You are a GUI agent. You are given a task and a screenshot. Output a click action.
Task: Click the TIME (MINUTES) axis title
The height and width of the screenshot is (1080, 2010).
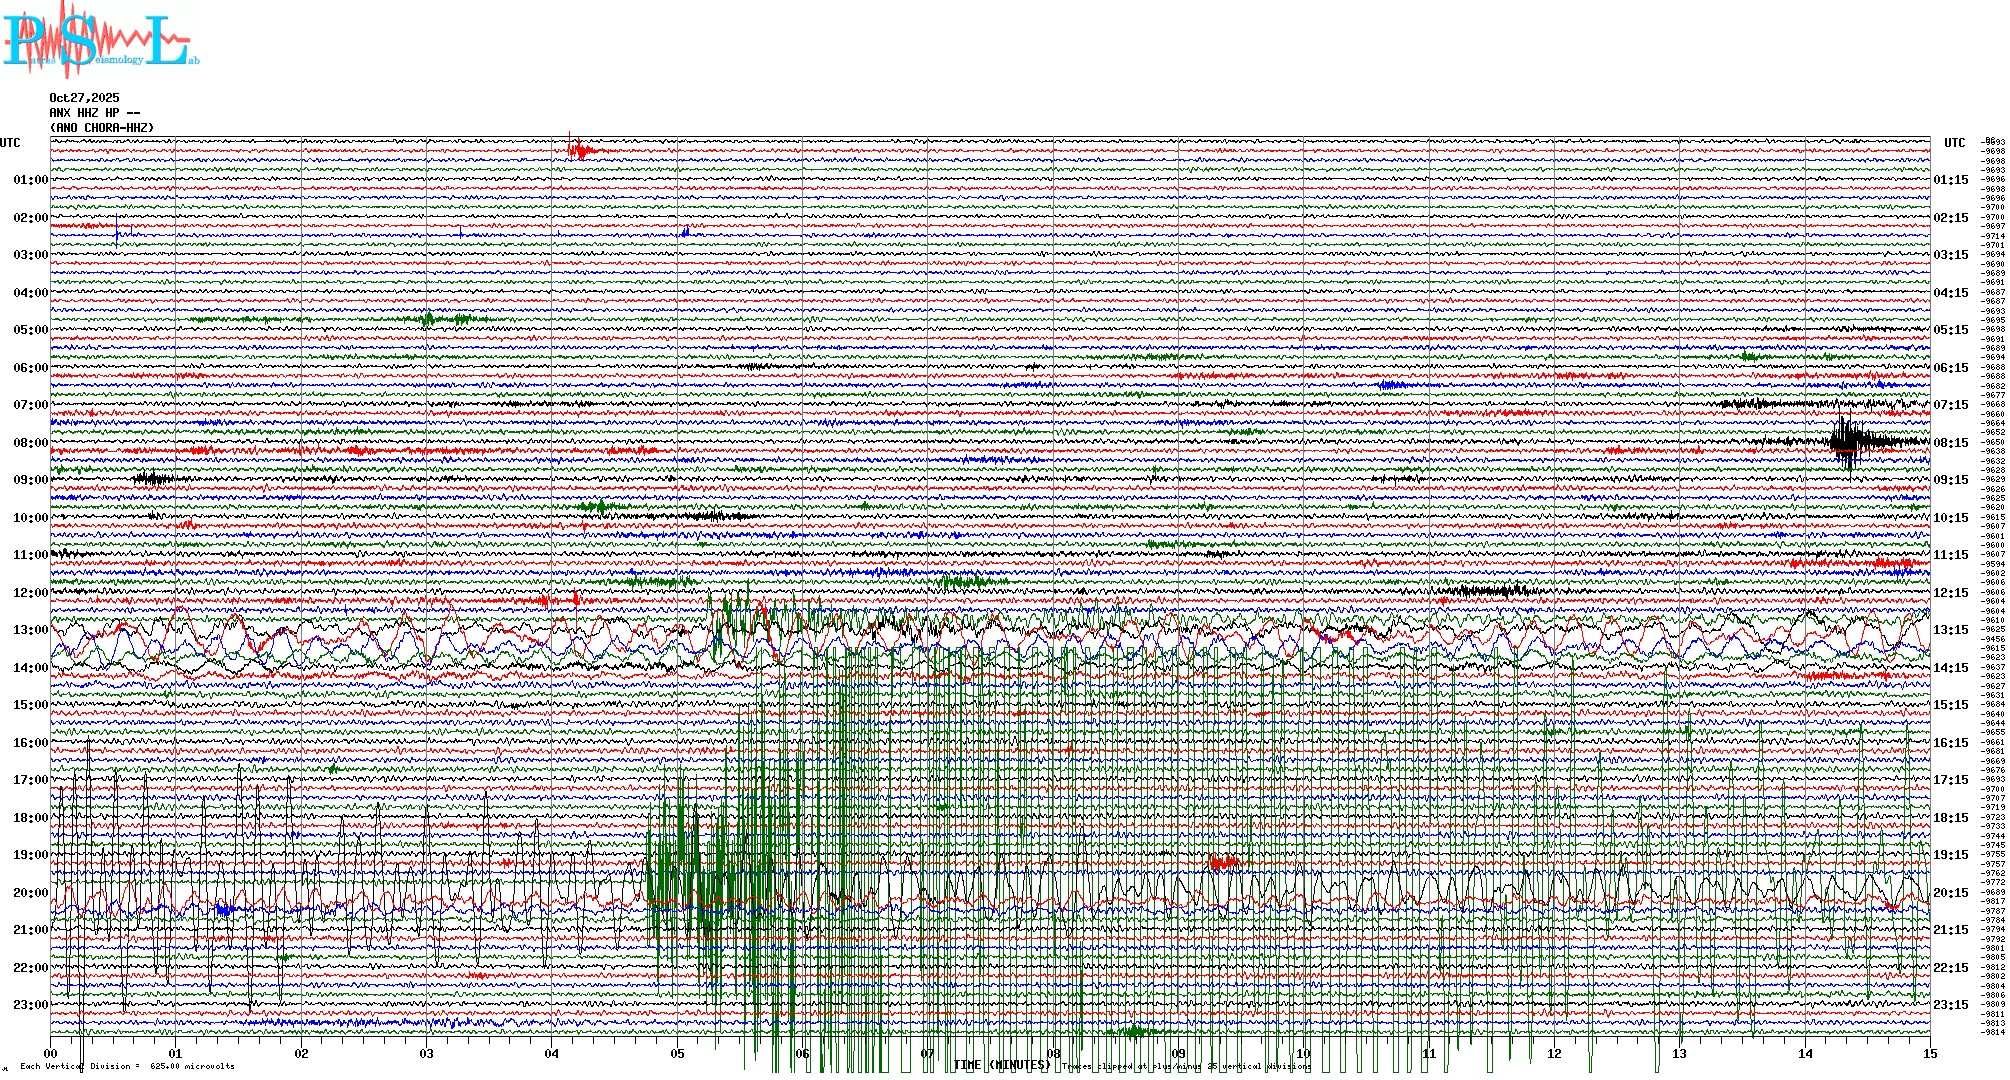pyautogui.click(x=1001, y=1065)
